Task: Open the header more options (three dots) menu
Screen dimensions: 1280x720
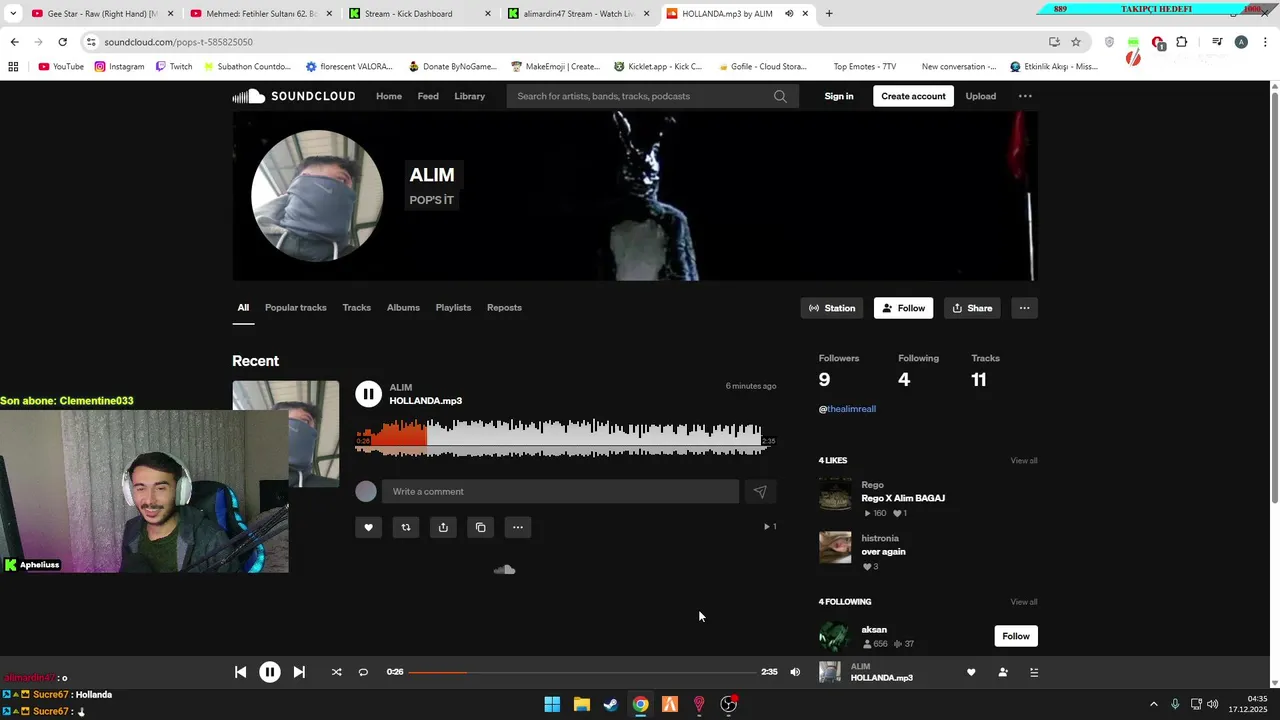Action: [1025, 96]
